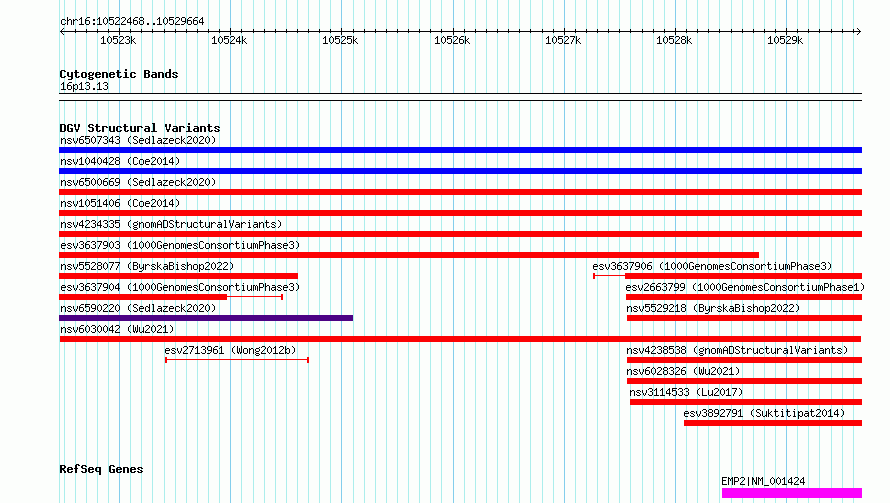Open the nsv6028326 (Wu2021) label
The height and width of the screenshot is (503, 890).
(683, 371)
